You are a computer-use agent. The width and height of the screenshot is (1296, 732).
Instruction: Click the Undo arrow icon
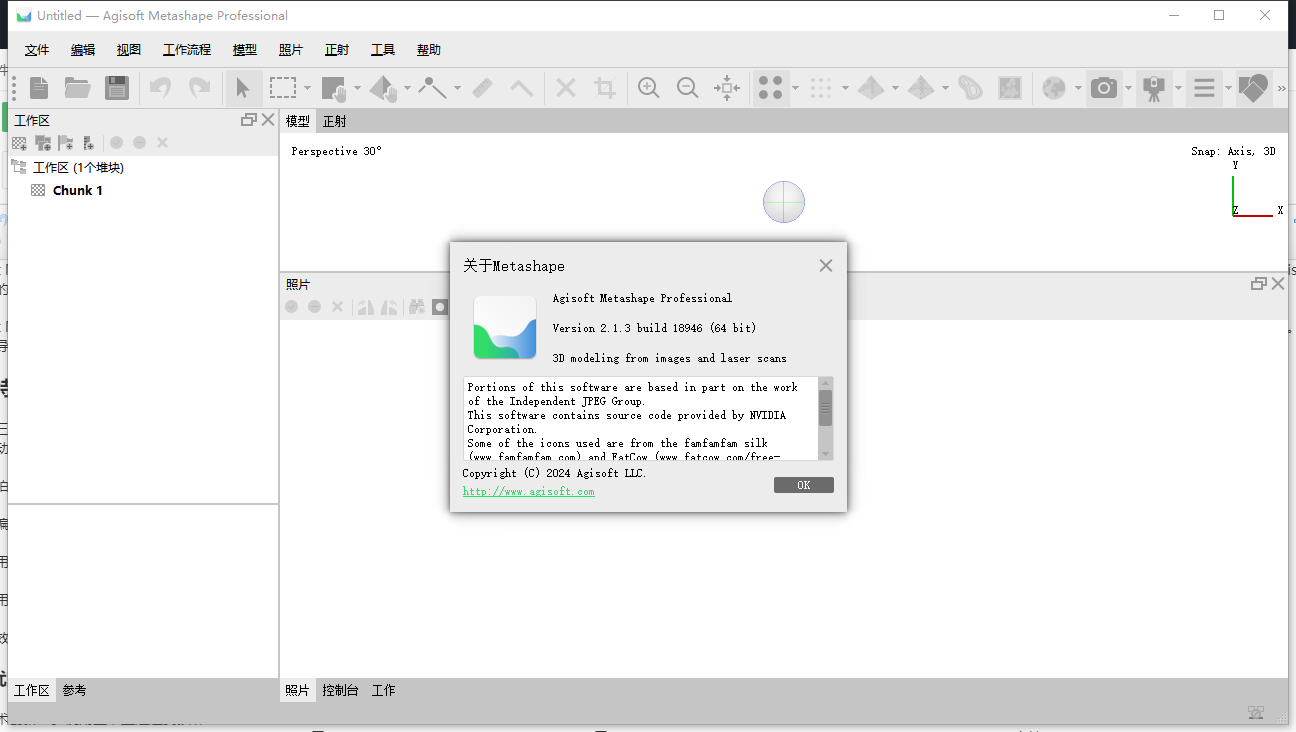click(160, 88)
